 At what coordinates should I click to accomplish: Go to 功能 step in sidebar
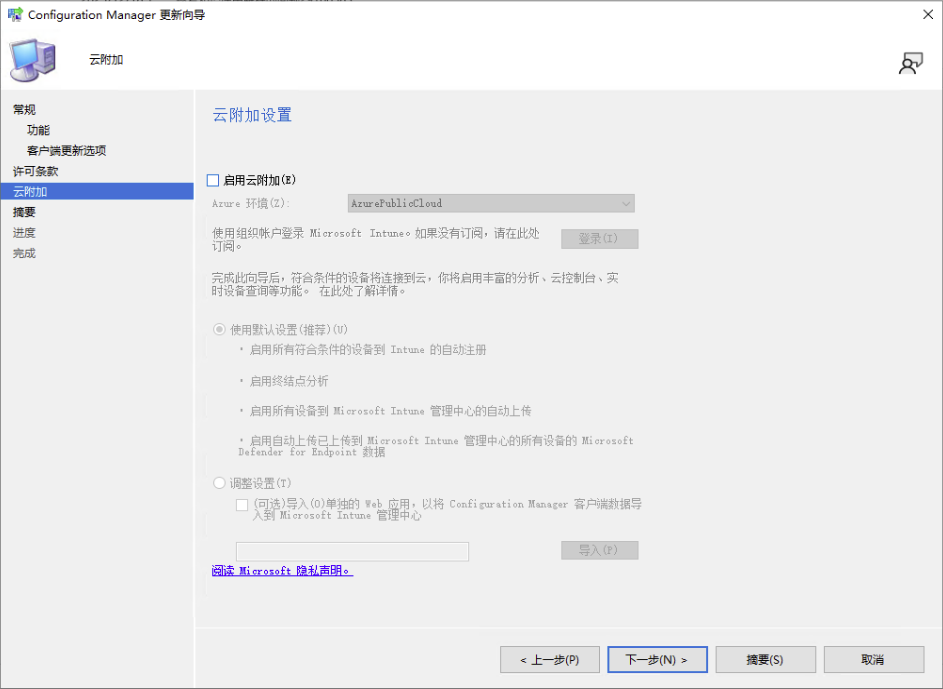pyautogui.click(x=38, y=130)
